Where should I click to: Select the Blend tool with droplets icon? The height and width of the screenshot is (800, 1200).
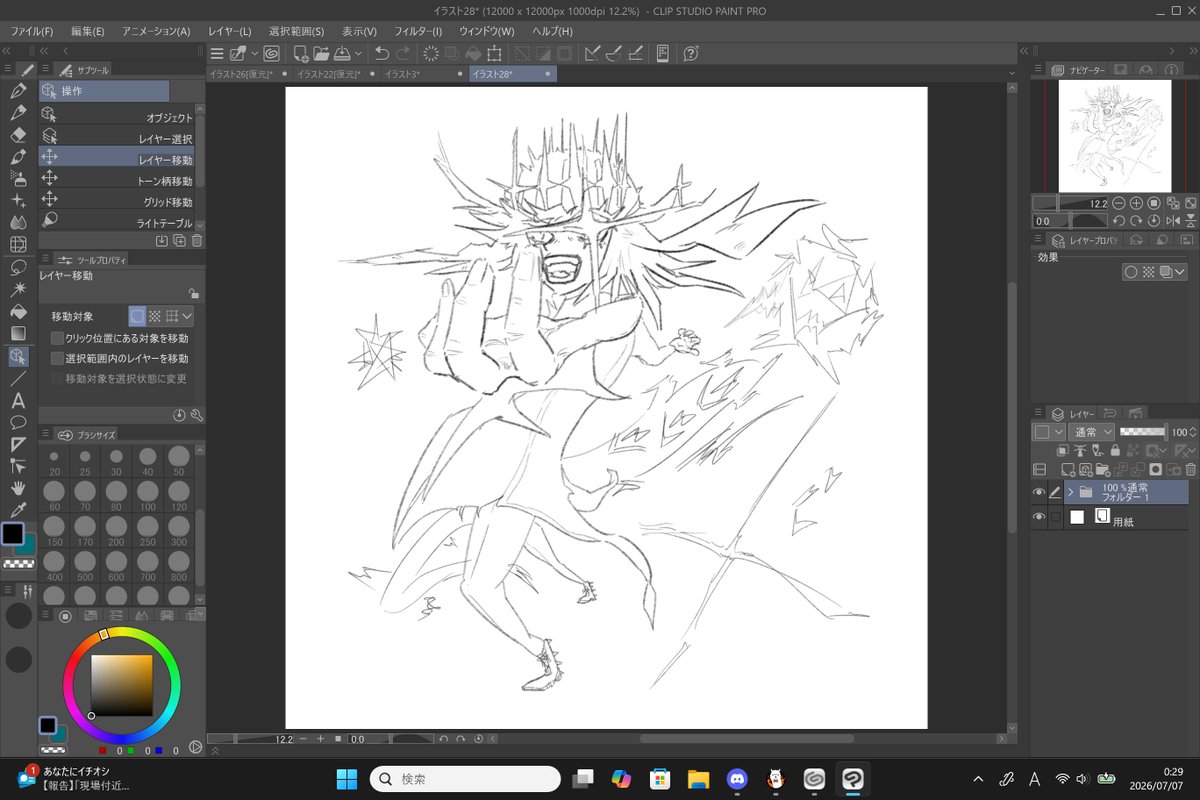tap(18, 222)
